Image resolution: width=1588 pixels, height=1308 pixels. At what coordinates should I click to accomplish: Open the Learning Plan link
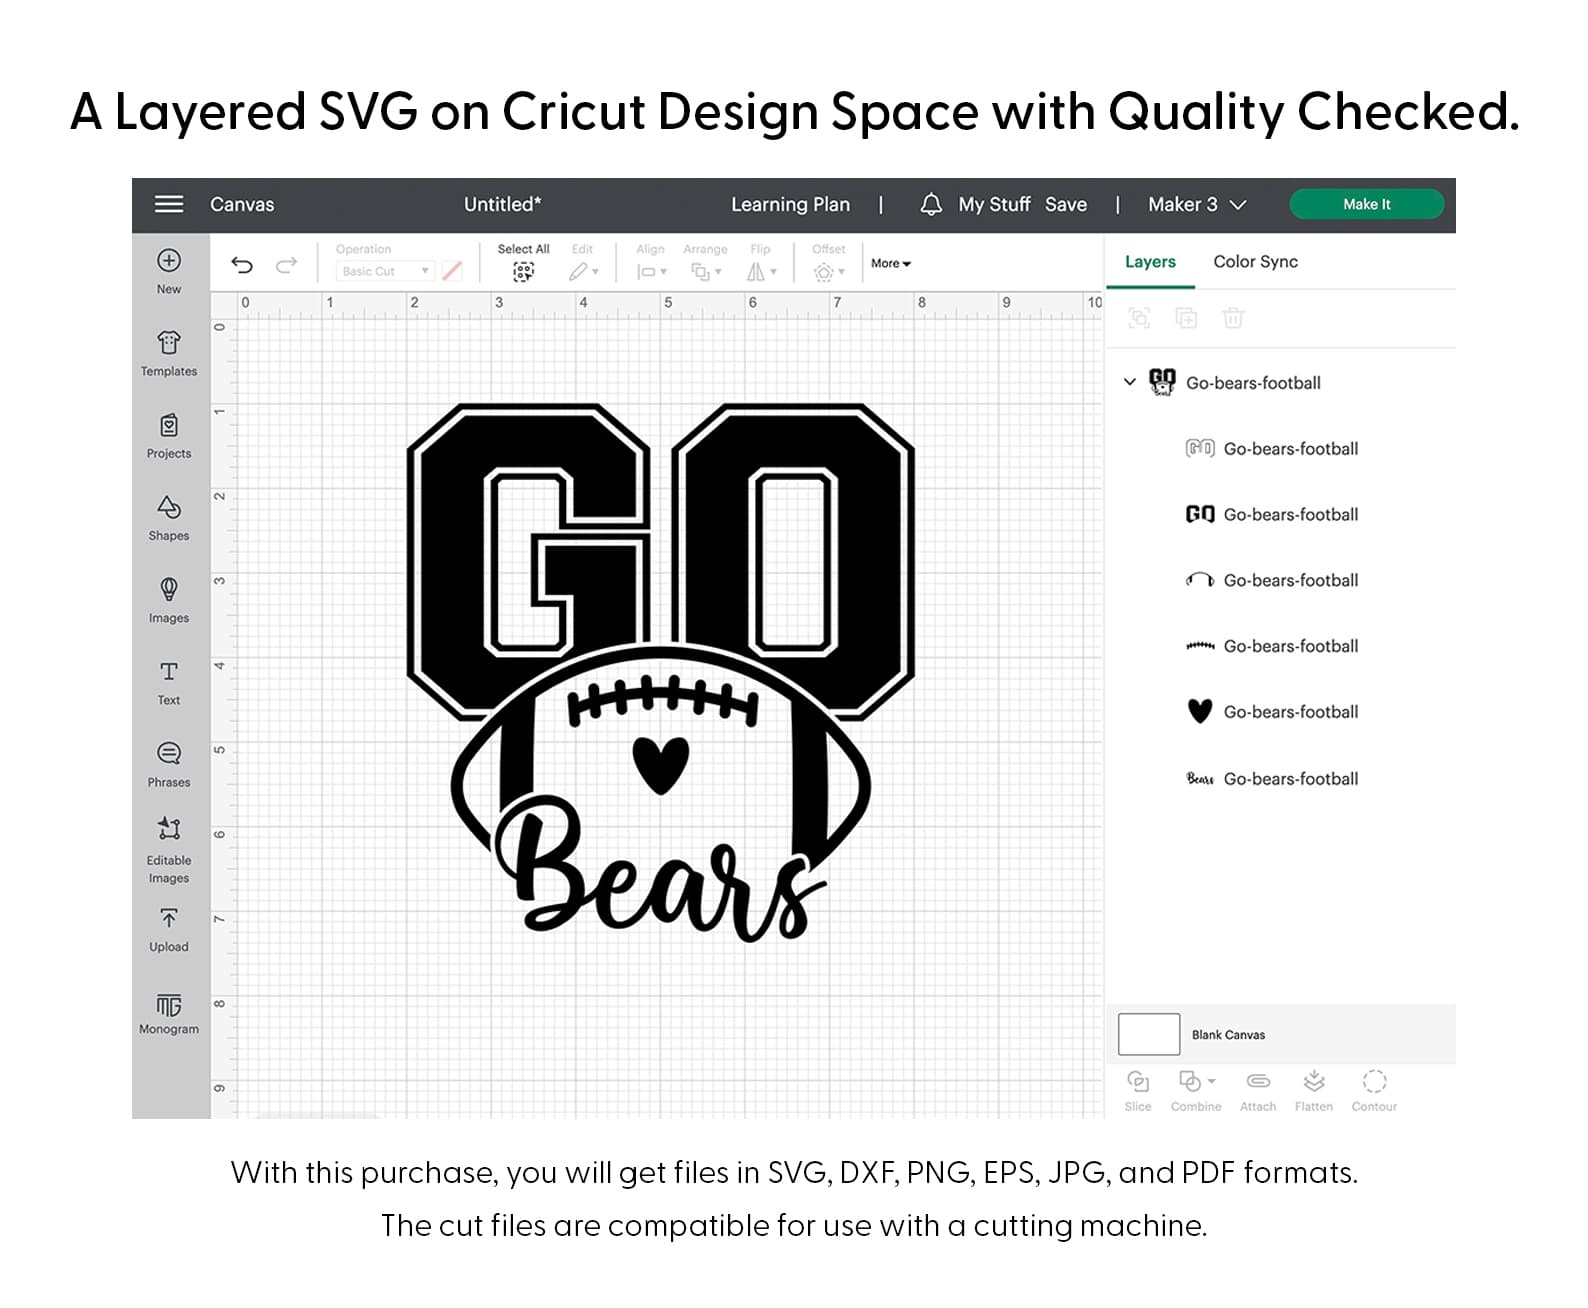(790, 204)
